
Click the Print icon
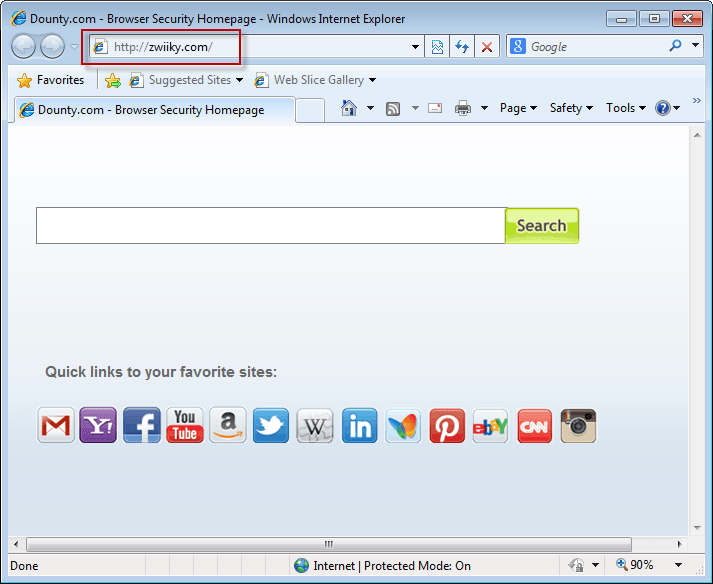click(x=463, y=108)
